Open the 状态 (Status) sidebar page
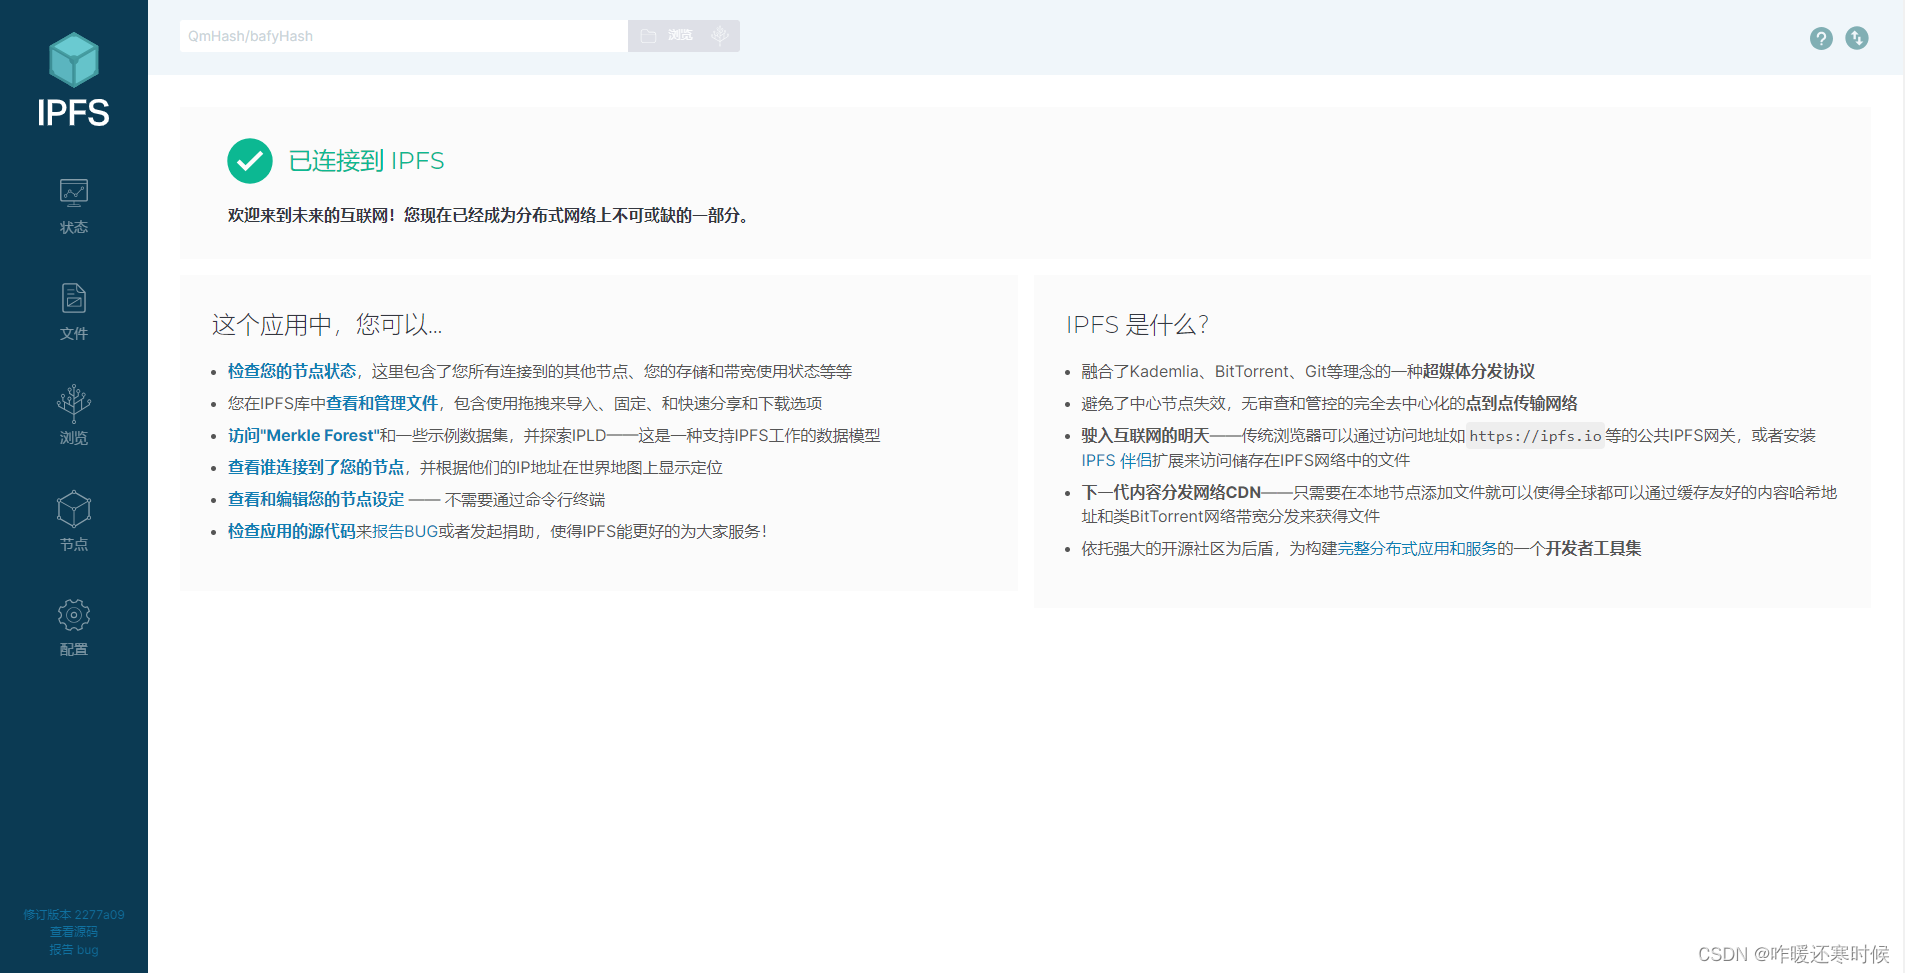The height and width of the screenshot is (973, 1905). coord(74,206)
